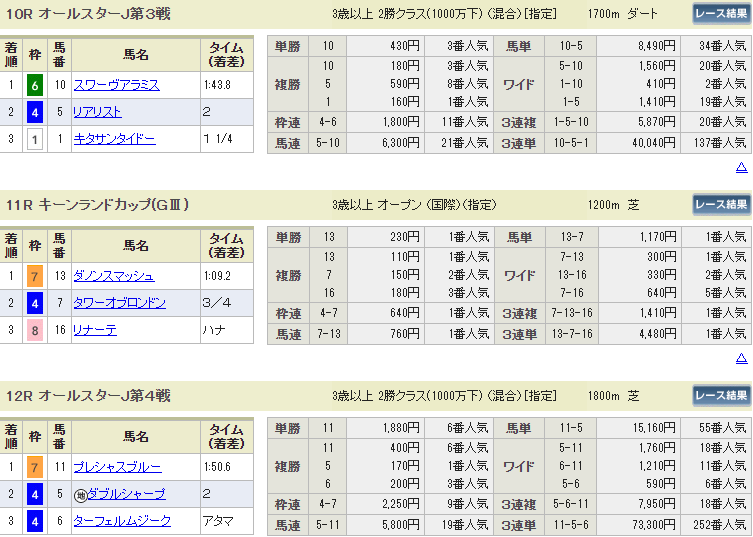Click blue frame number 4 beside ターフェルムジーク
Image resolution: width=753 pixels, height=537 pixels.
[35, 521]
